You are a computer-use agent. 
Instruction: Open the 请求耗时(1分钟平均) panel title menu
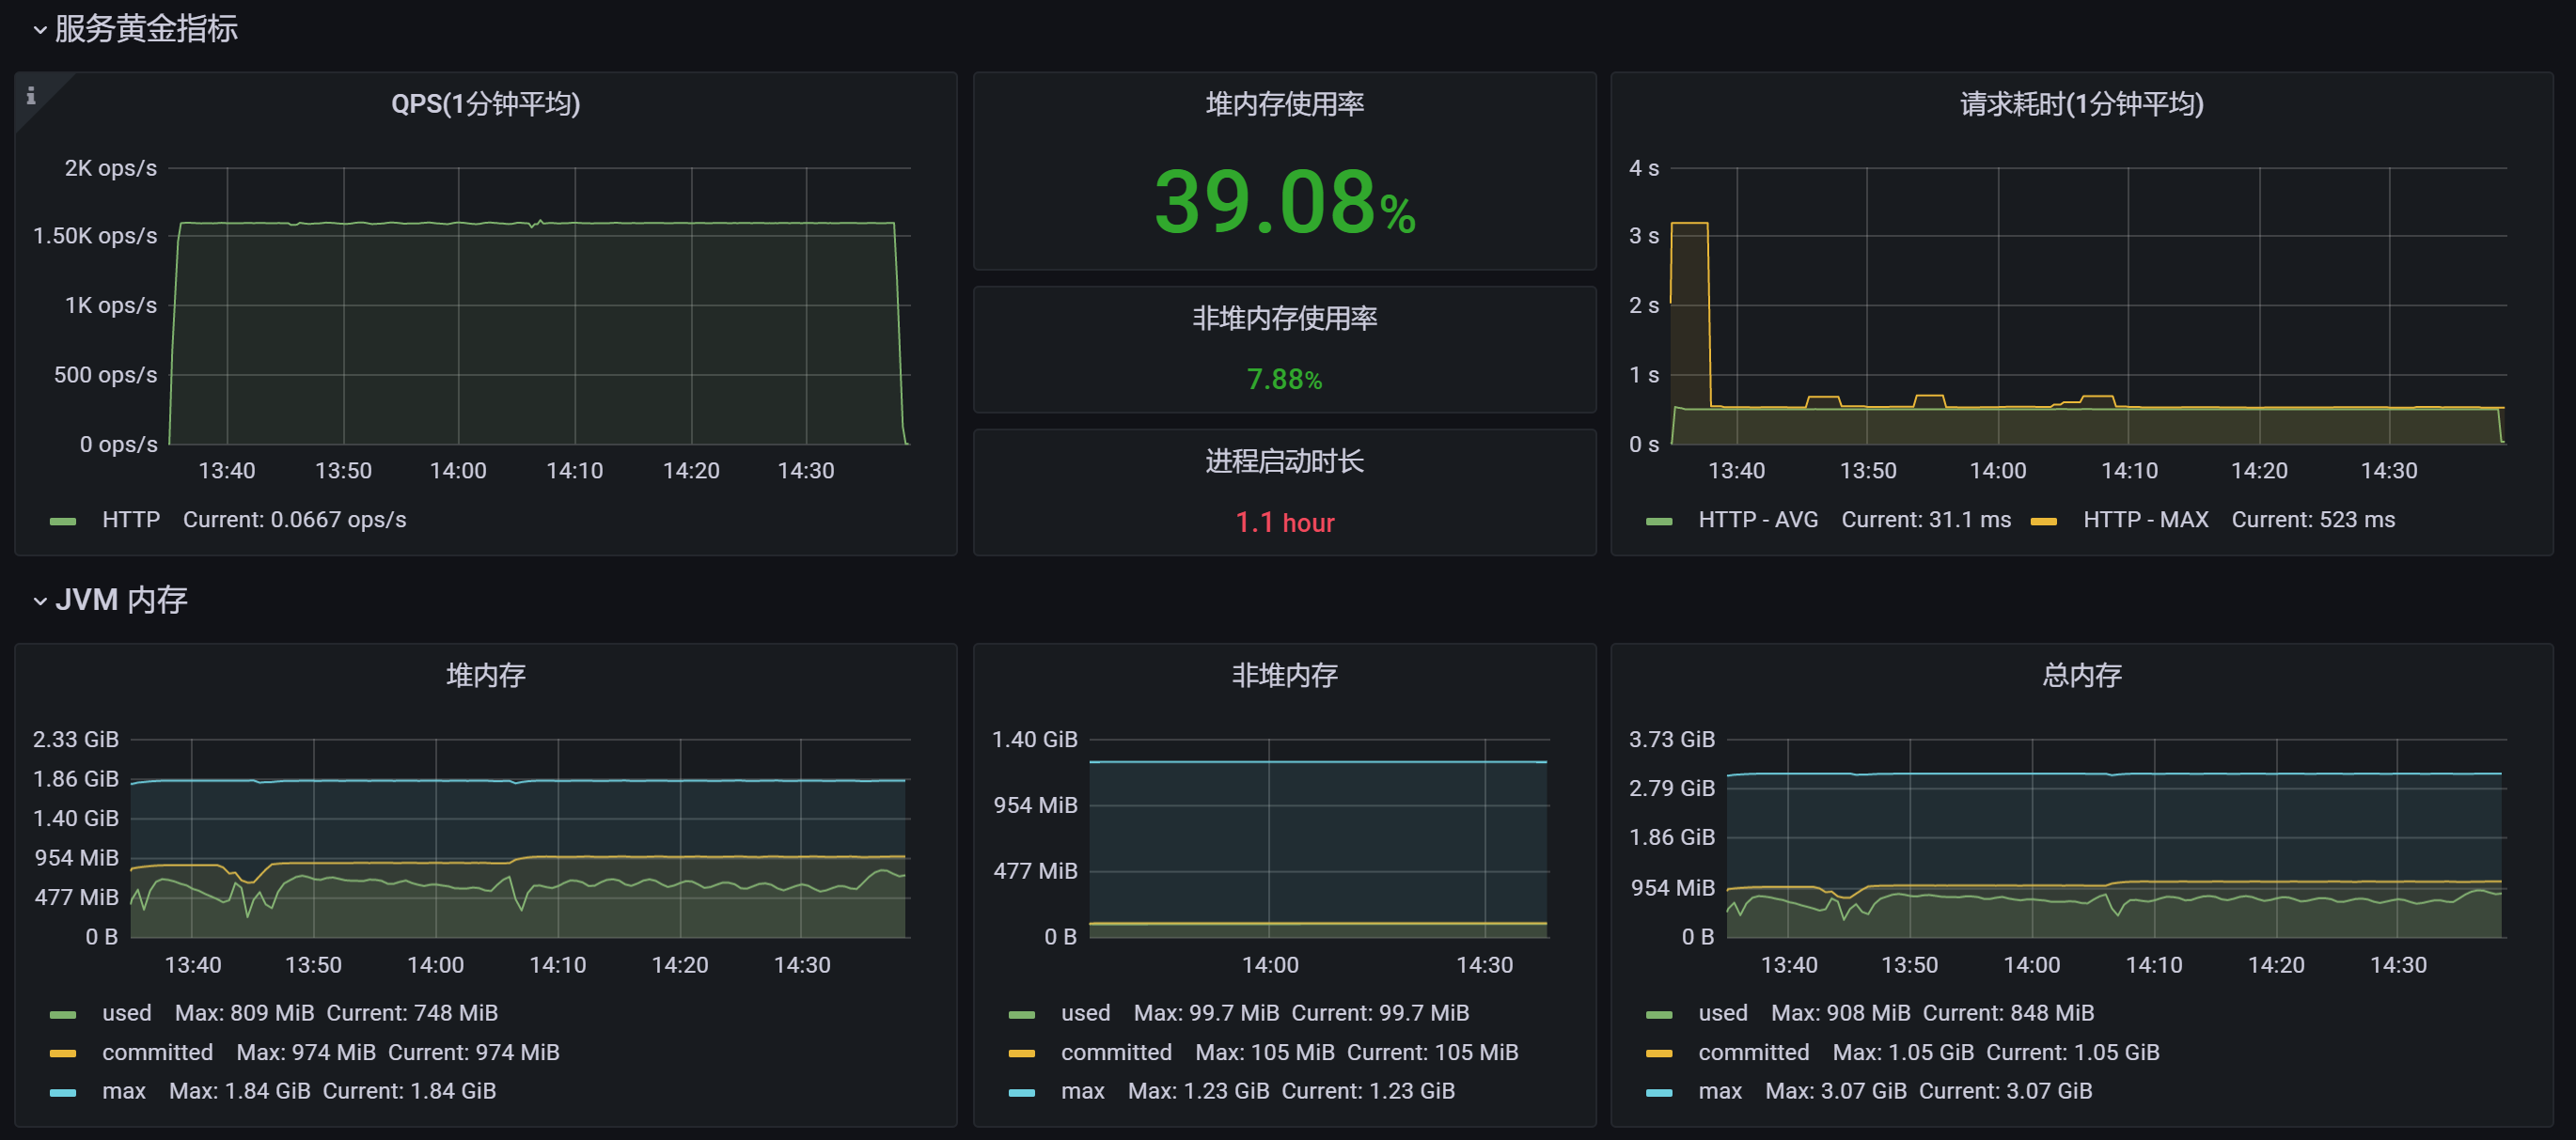(2081, 103)
